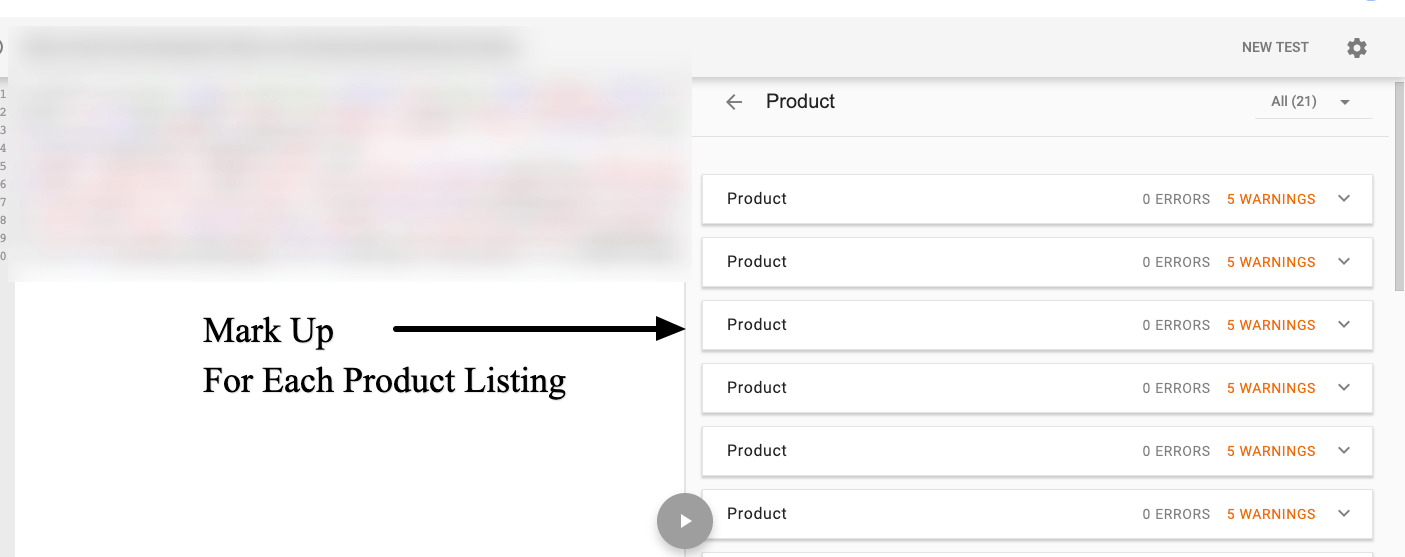
Task: Click inside the blurred code editor area
Action: (350, 170)
